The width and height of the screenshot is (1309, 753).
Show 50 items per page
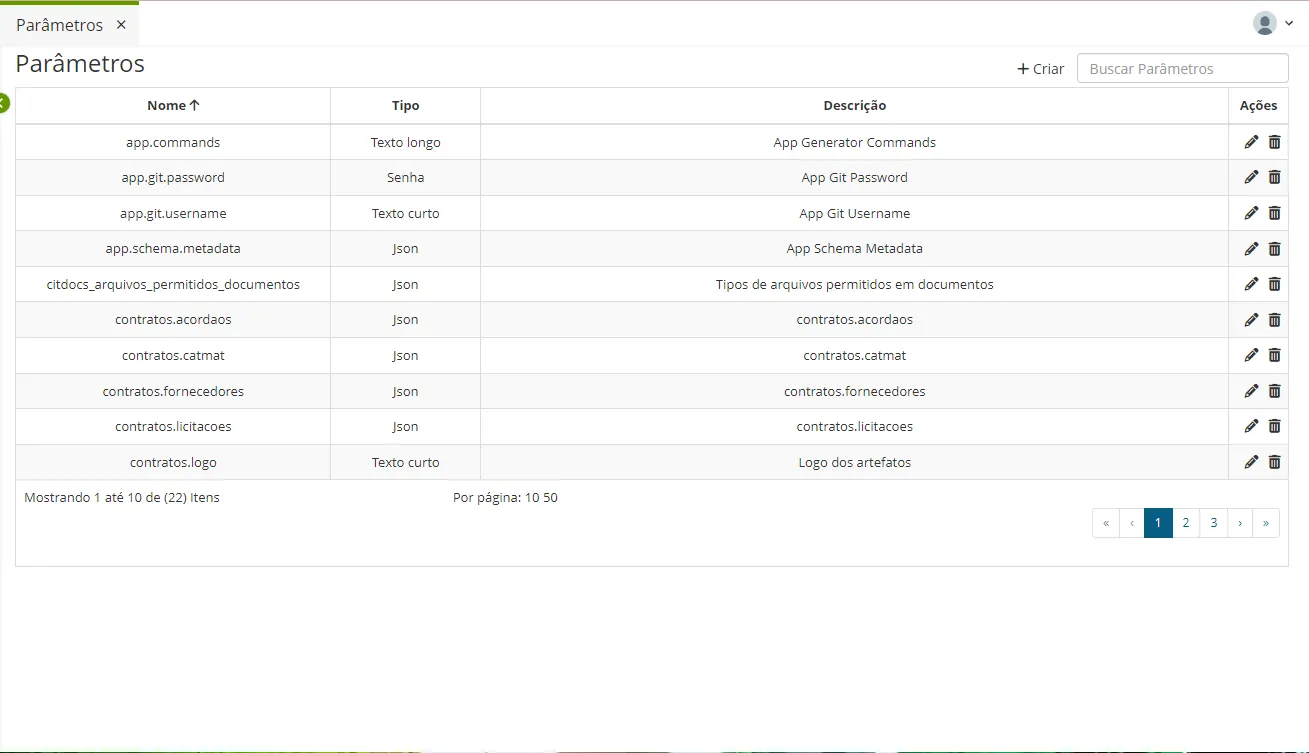pyautogui.click(x=550, y=497)
